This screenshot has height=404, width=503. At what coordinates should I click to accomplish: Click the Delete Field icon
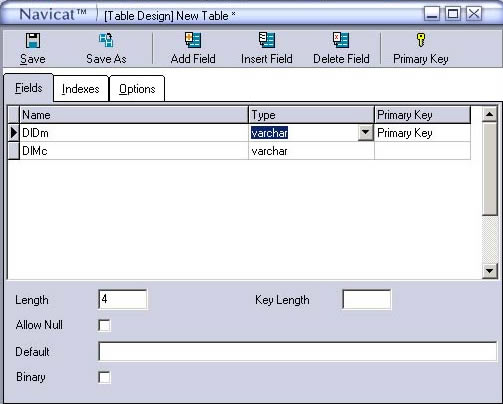(341, 40)
